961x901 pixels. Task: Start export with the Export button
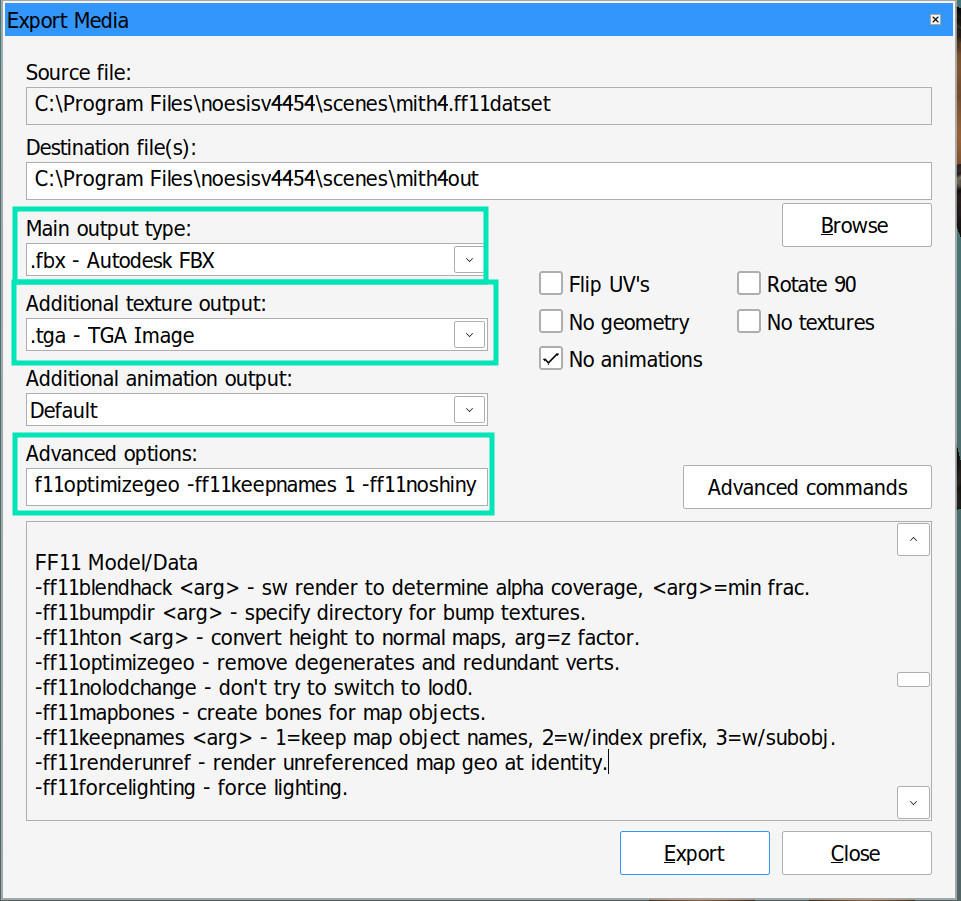point(694,853)
